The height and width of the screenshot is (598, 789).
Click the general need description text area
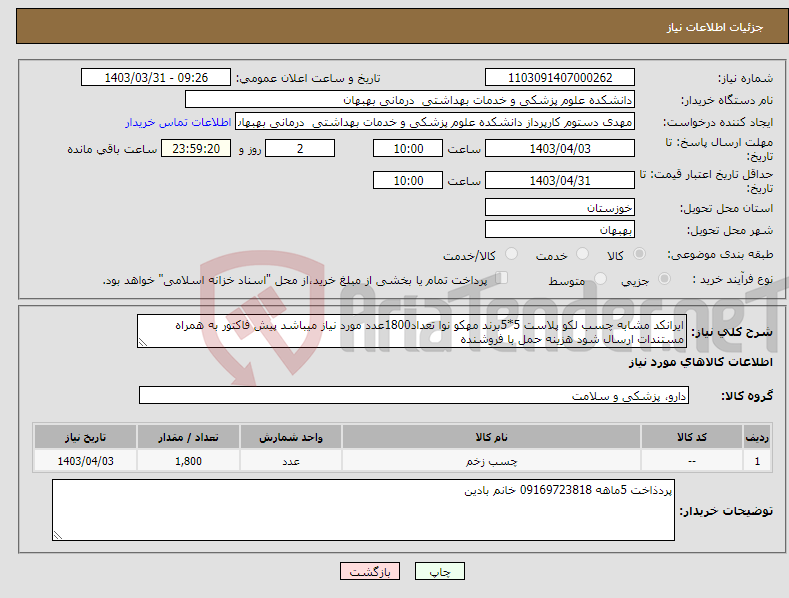412,331
